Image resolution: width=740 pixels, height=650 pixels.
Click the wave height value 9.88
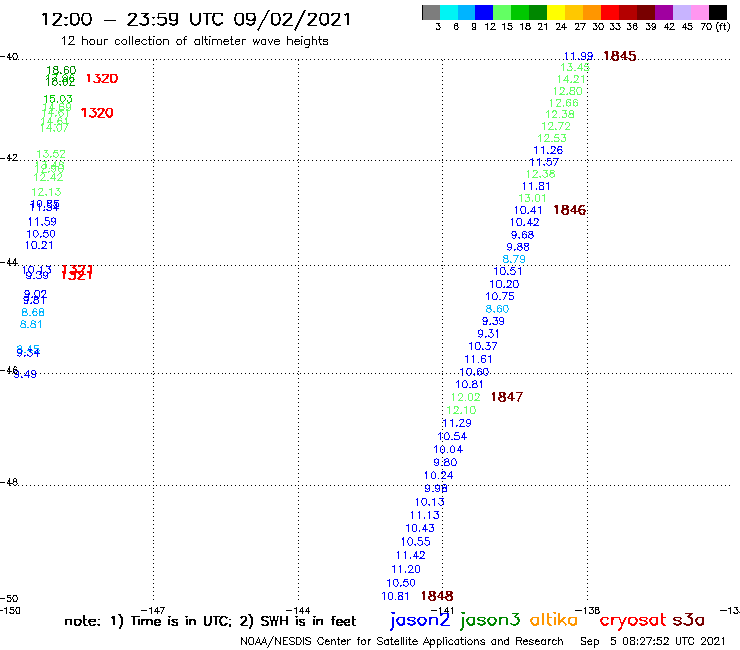pos(518,247)
